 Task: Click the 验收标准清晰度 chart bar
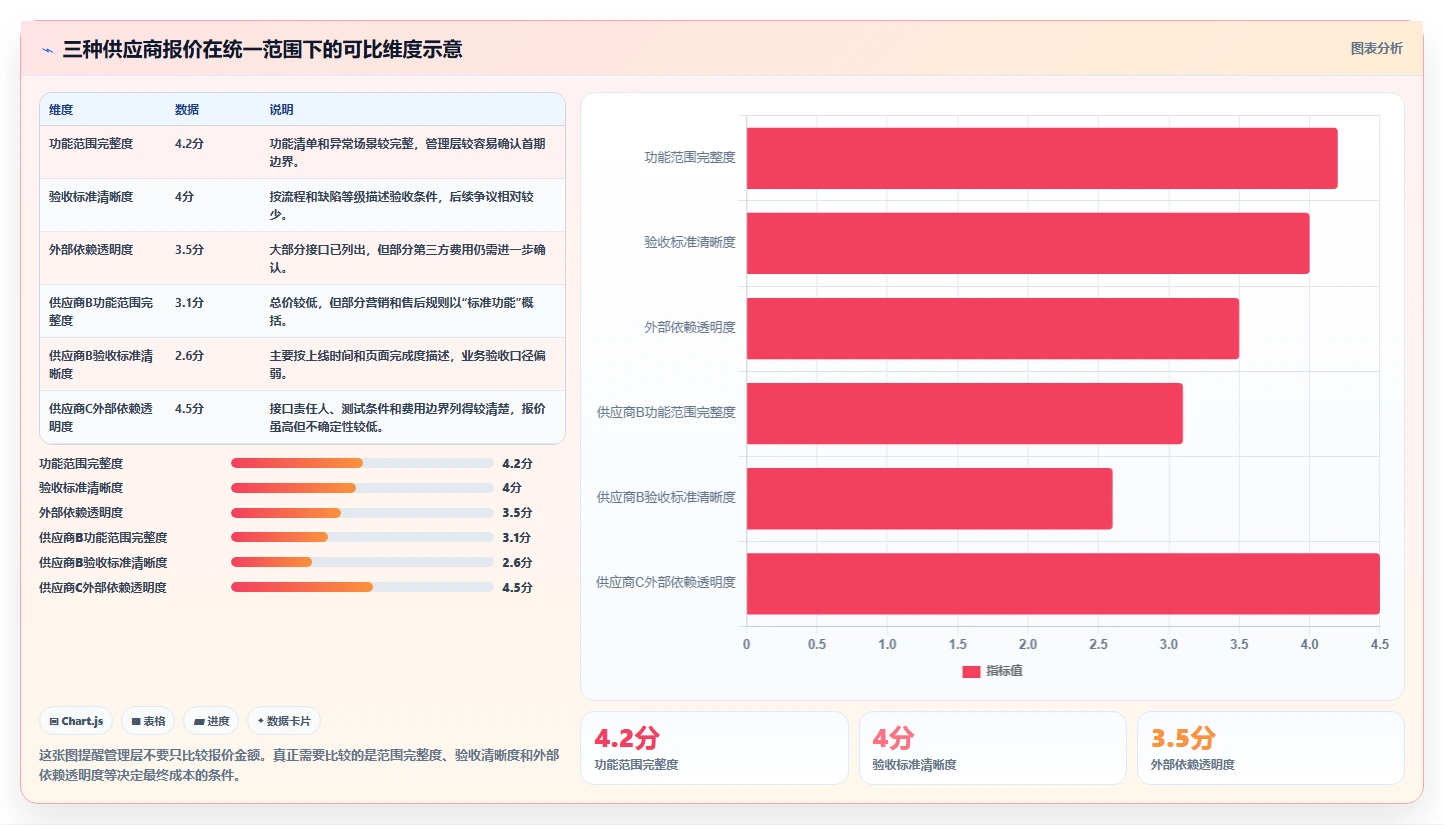tap(1028, 243)
